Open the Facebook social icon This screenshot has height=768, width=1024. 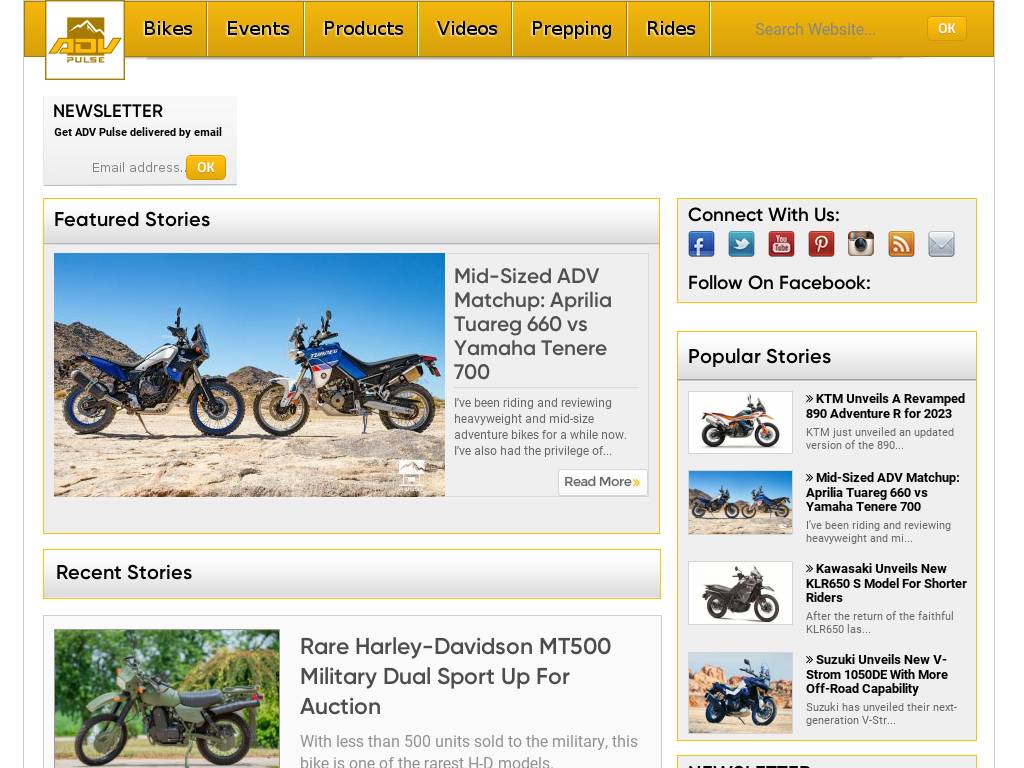tap(701, 244)
